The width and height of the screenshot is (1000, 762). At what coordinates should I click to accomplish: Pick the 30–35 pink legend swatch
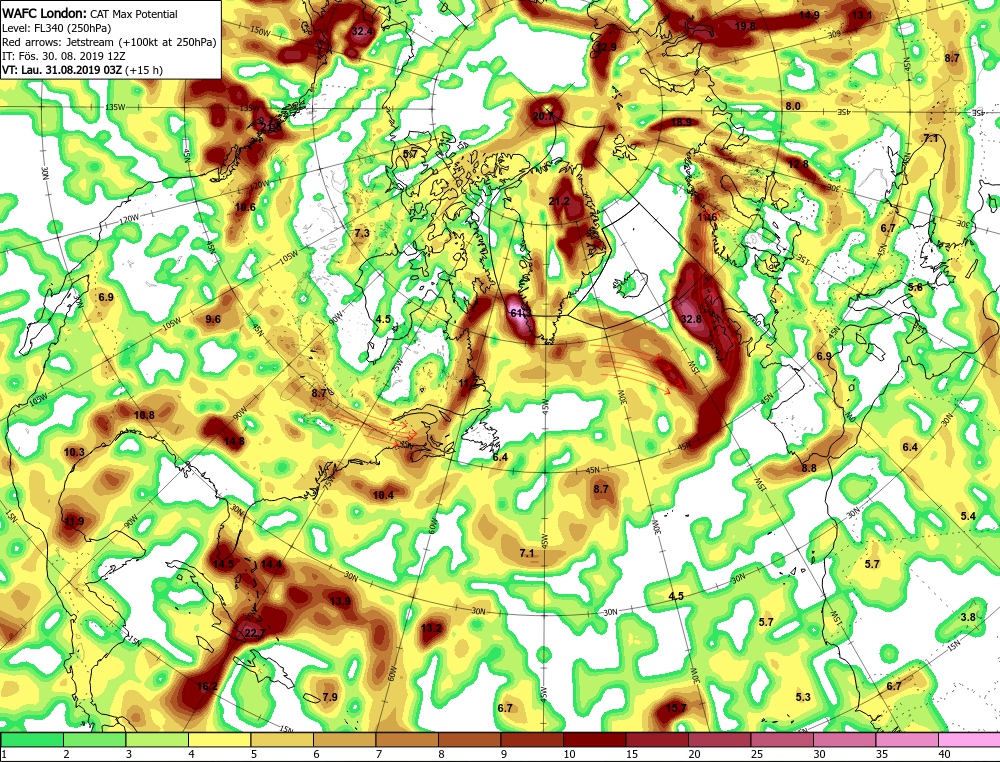click(x=844, y=740)
